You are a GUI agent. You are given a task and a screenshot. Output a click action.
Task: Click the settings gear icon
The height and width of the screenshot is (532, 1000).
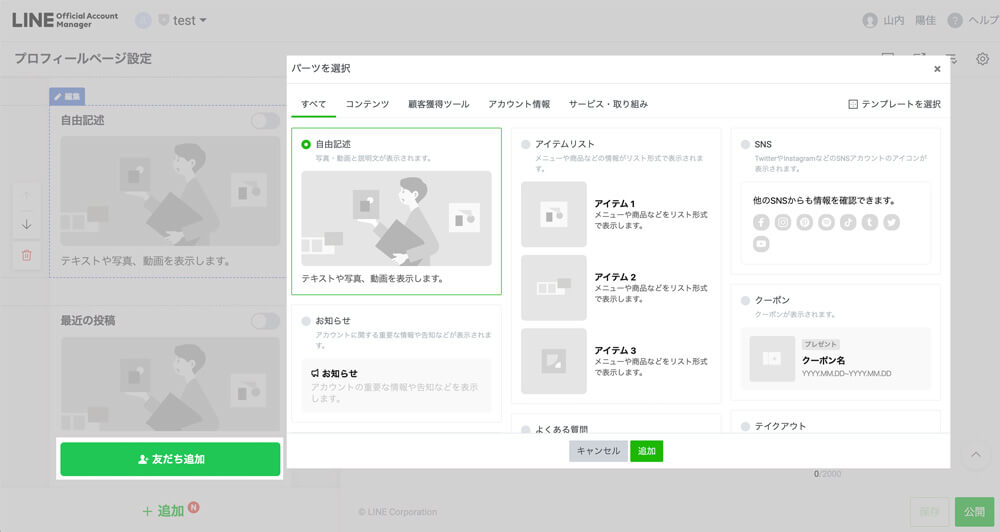(x=983, y=59)
